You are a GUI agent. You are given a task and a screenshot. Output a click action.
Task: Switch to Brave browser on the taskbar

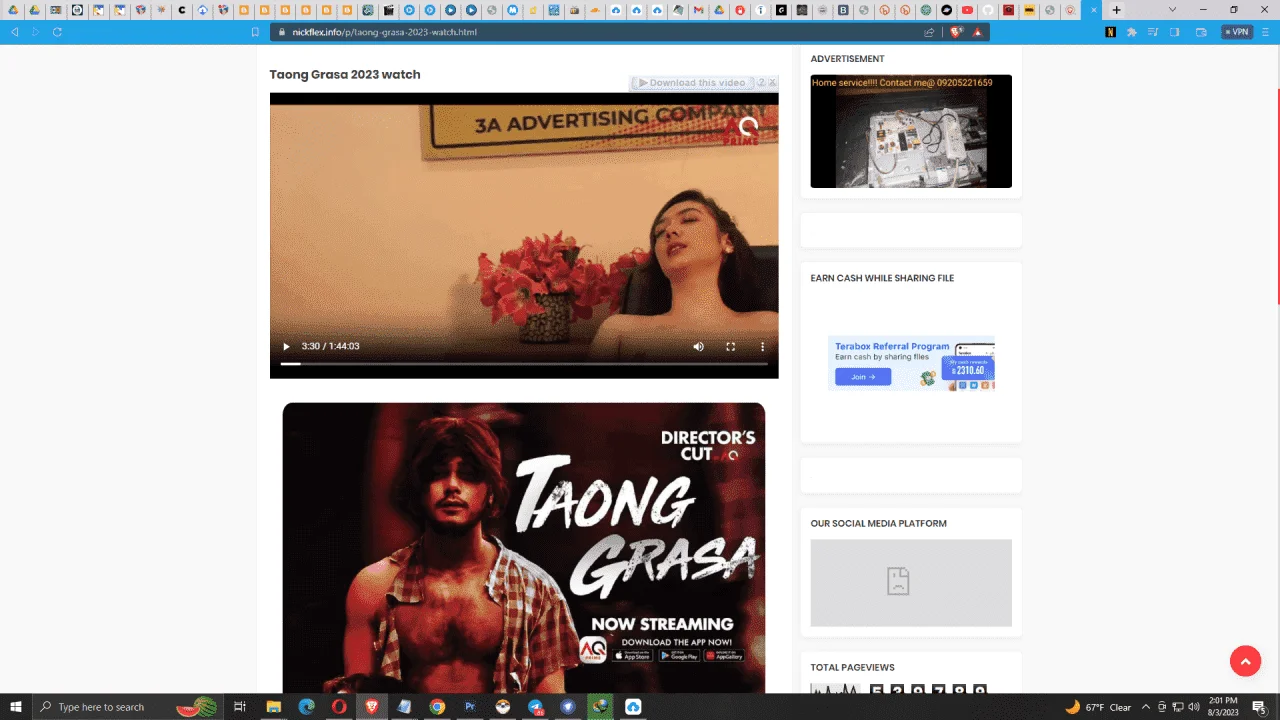pos(372,707)
